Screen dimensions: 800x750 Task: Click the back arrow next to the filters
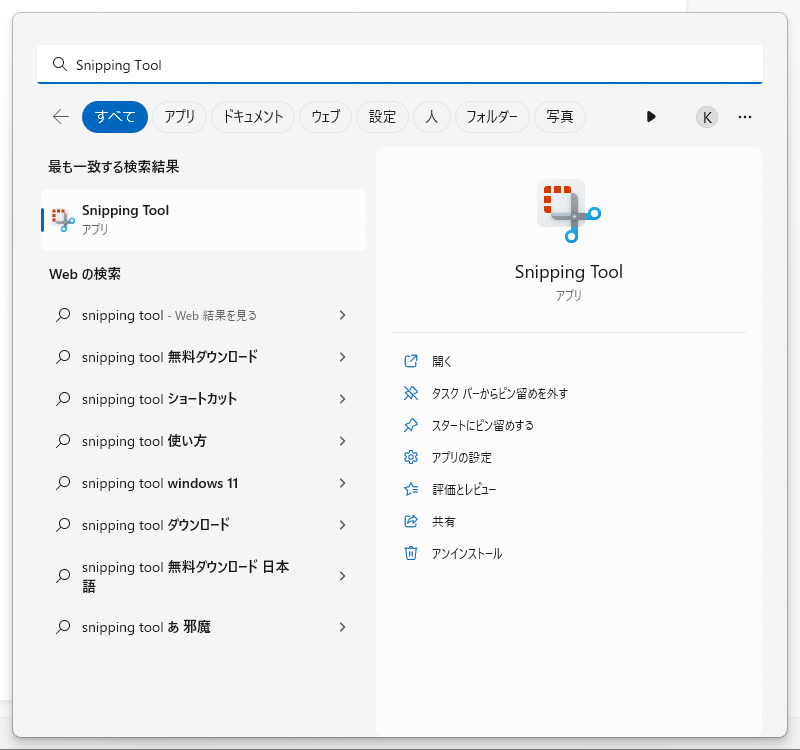pyautogui.click(x=60, y=117)
